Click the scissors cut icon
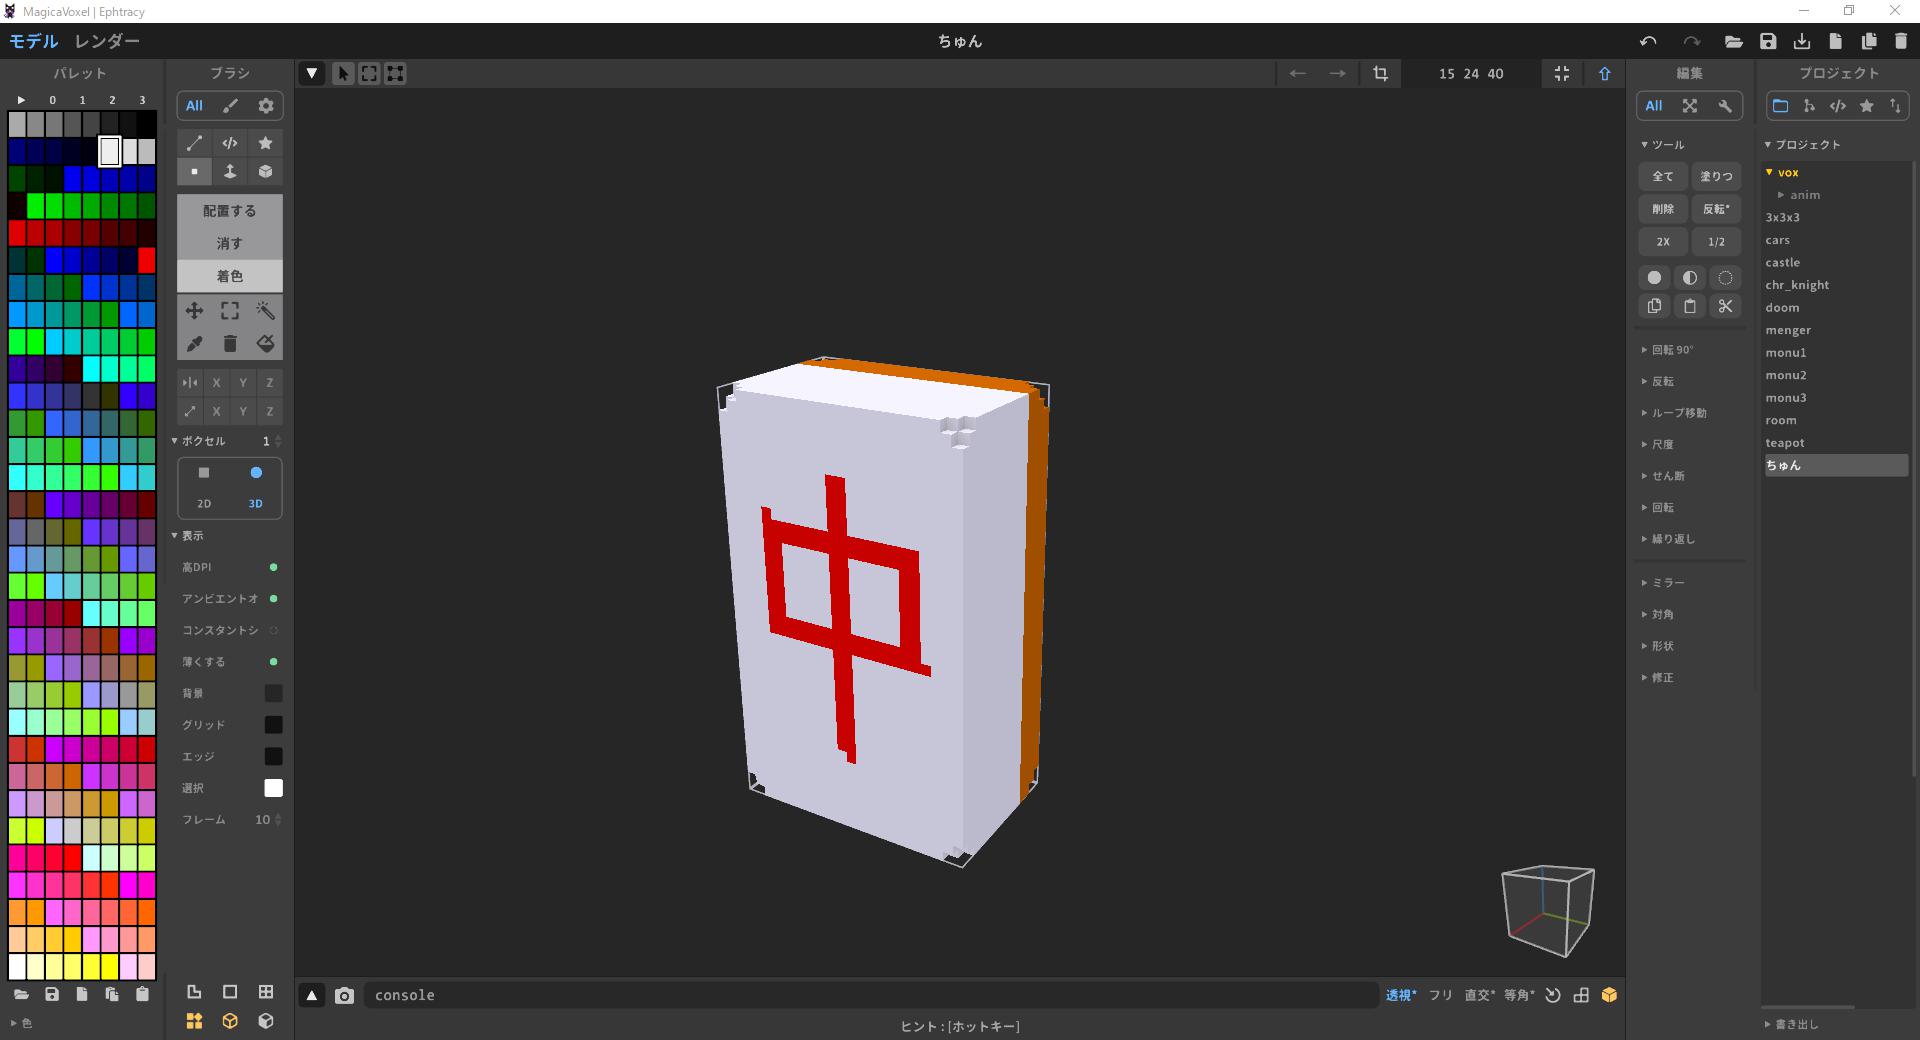The width and height of the screenshot is (1920, 1040). click(x=1725, y=306)
